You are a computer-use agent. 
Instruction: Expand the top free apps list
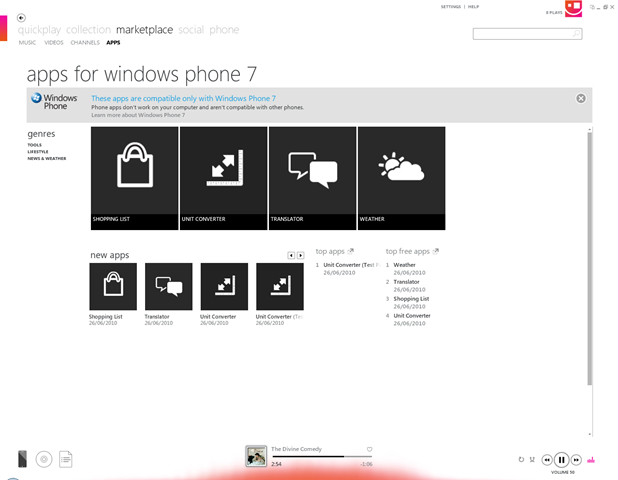click(436, 251)
